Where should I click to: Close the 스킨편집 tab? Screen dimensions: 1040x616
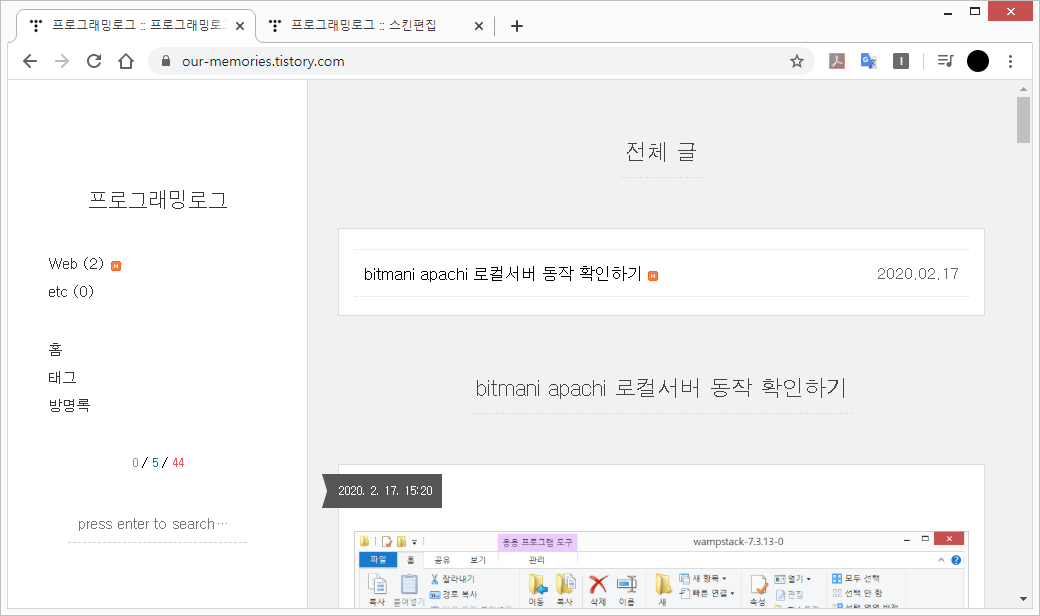click(x=479, y=26)
